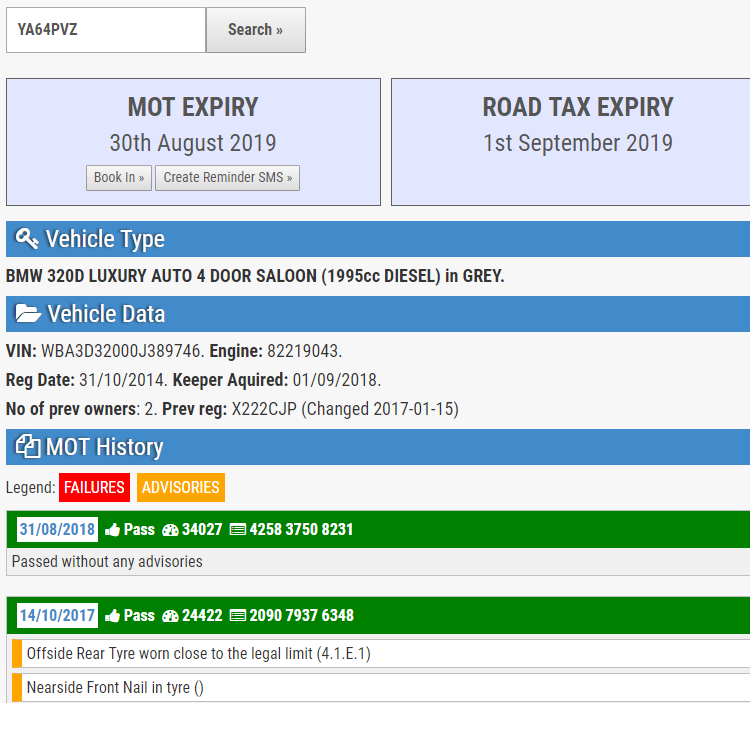750x750 pixels.
Task: Open the 14/10/2017 MOT date link
Action: pos(57,615)
